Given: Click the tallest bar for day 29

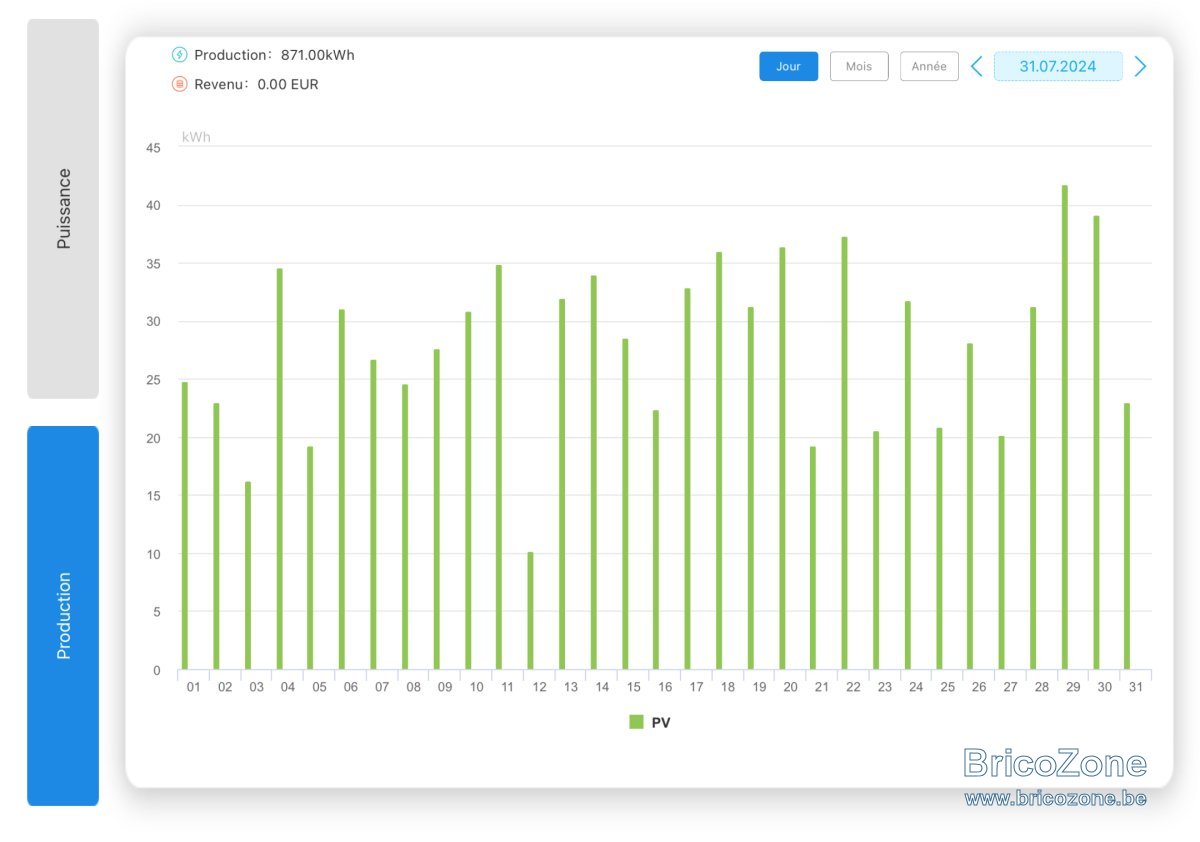Looking at the screenshot, I should (1064, 427).
